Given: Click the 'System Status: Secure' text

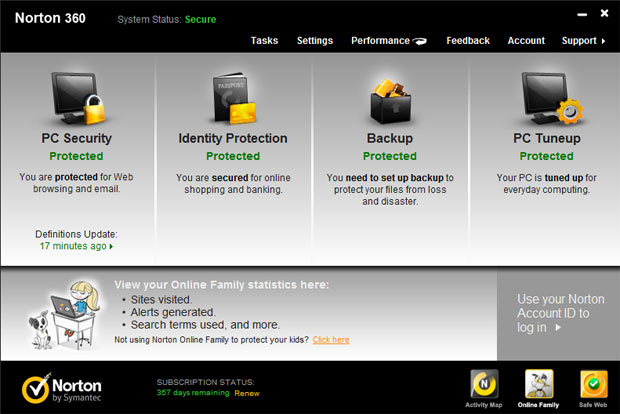Looking at the screenshot, I should [x=167, y=19].
